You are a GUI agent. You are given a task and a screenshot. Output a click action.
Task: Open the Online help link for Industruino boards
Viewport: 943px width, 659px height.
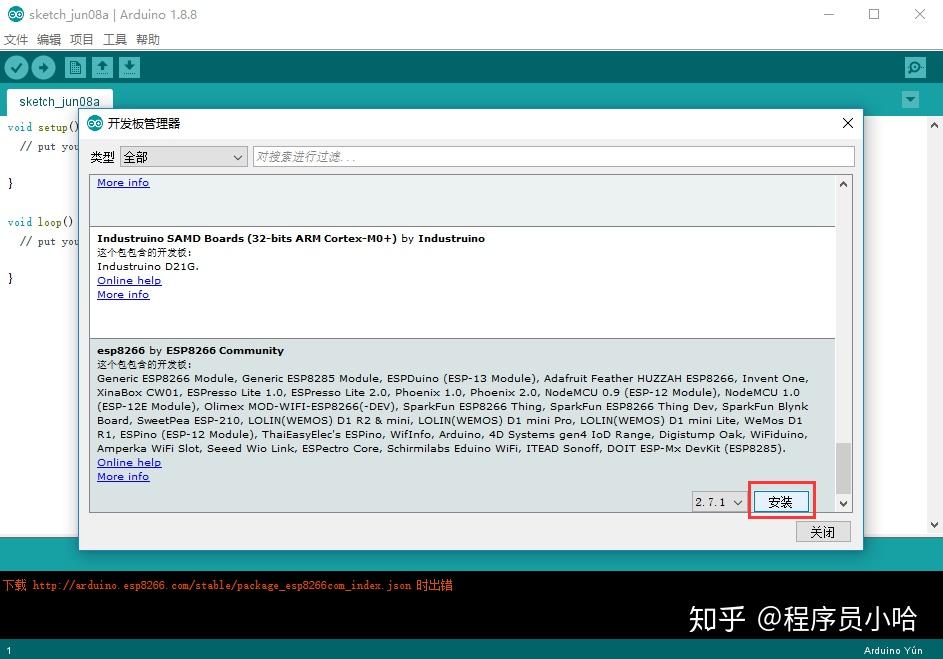129,280
